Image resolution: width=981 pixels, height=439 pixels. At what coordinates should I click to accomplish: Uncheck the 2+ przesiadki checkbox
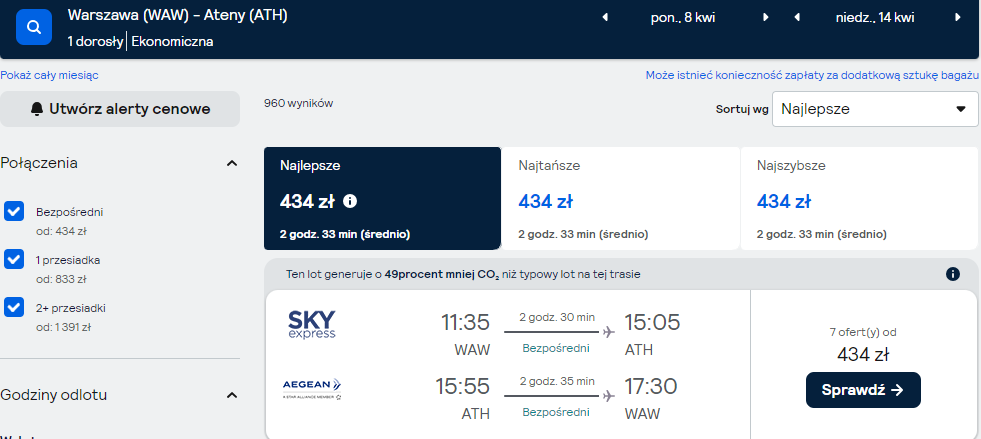[14, 307]
